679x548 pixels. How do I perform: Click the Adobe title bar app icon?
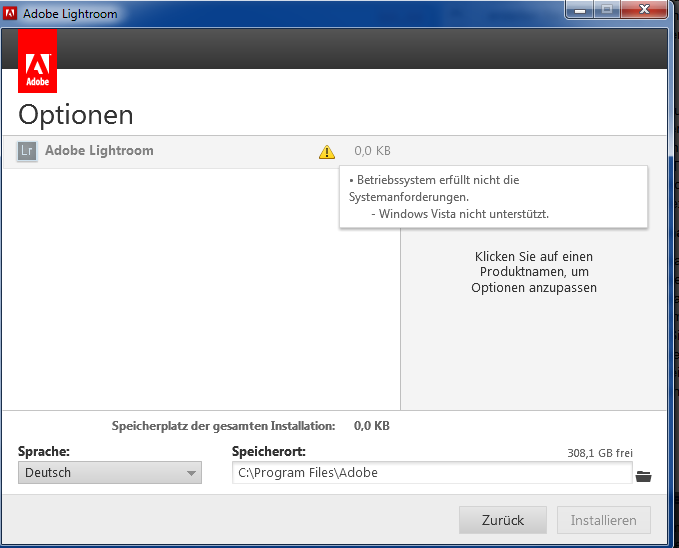(10, 13)
